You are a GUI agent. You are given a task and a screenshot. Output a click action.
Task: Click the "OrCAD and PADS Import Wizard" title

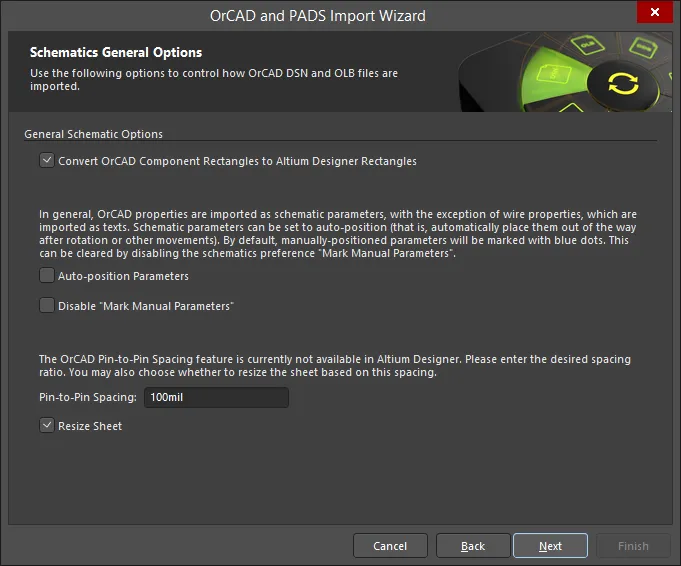[x=317, y=16]
